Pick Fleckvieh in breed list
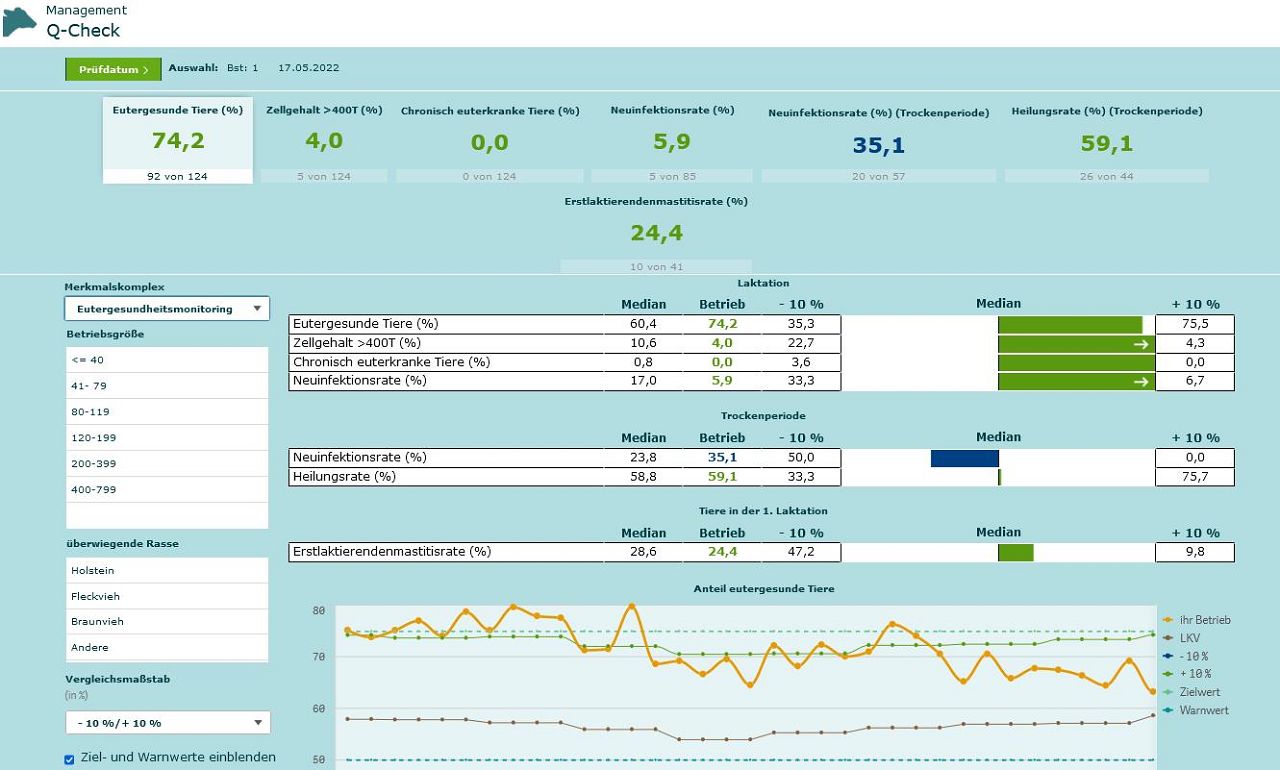This screenshot has width=1280, height=770. coord(167,596)
